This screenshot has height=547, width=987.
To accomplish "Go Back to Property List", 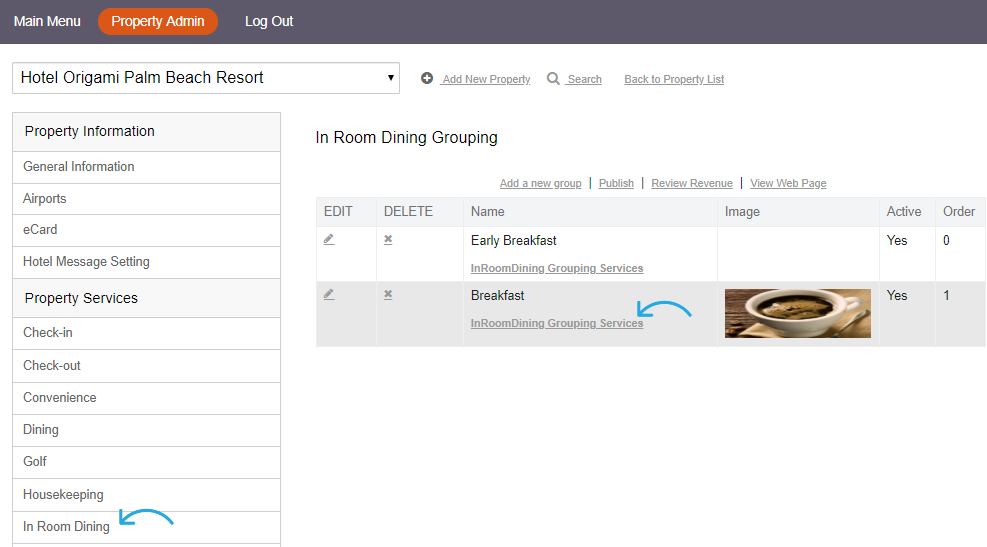I will click(x=674, y=79).
